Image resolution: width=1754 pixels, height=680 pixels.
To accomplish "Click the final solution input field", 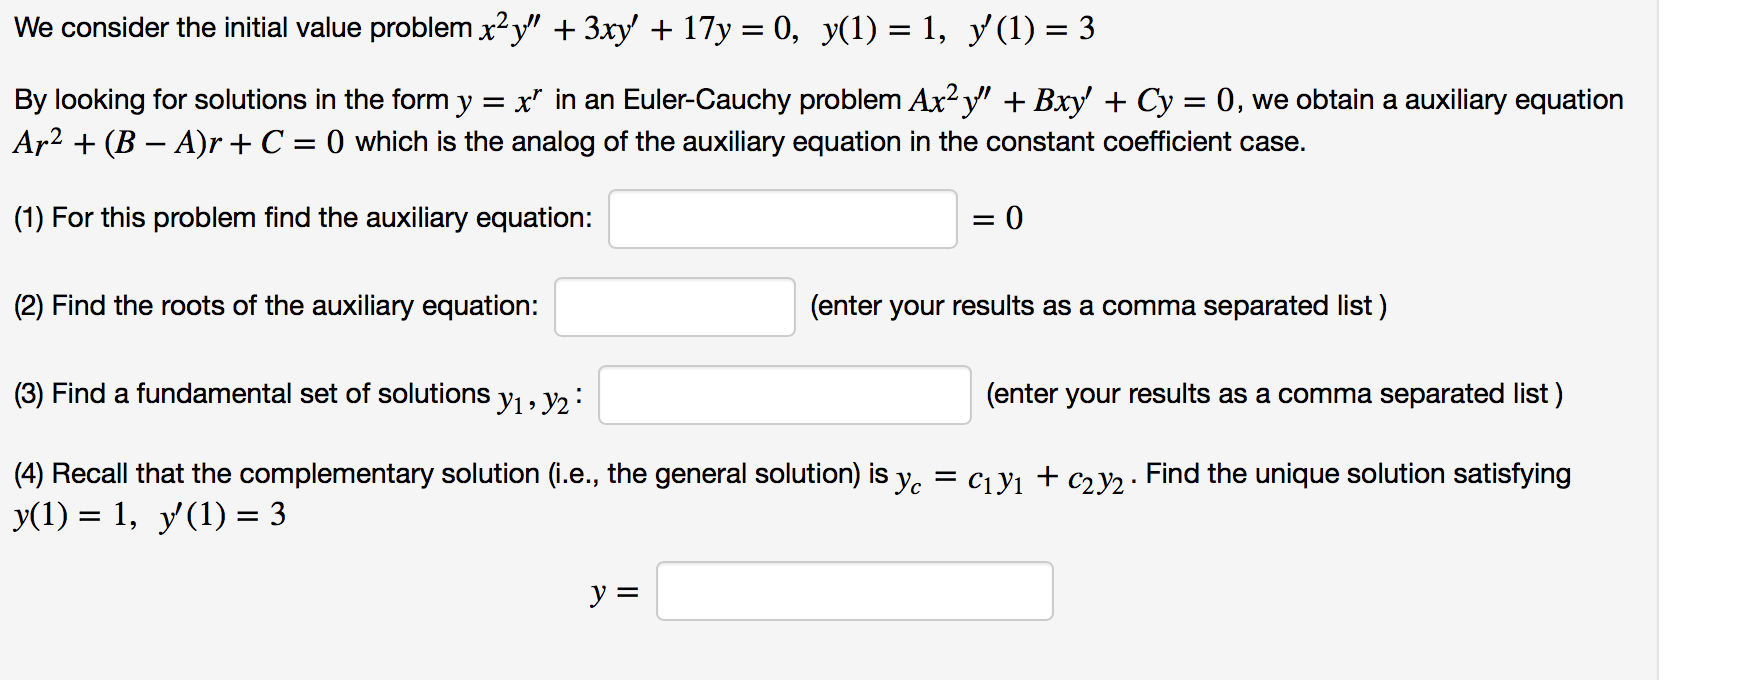I will 855,592.
